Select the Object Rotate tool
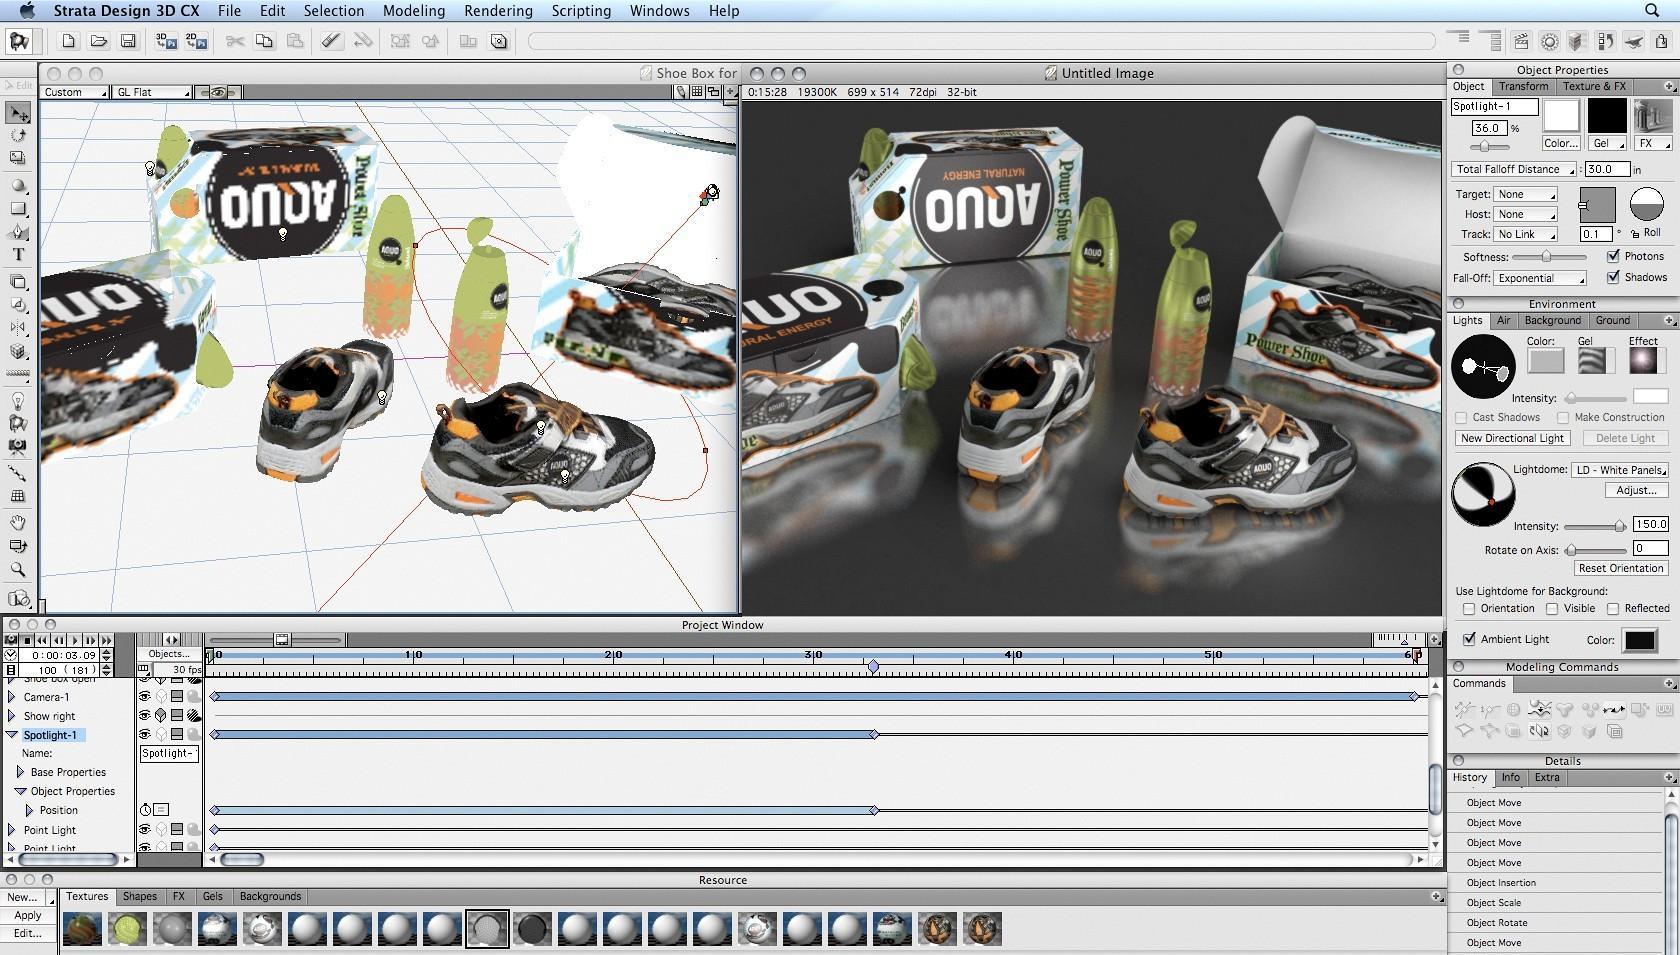1680x955 pixels. click(x=18, y=135)
